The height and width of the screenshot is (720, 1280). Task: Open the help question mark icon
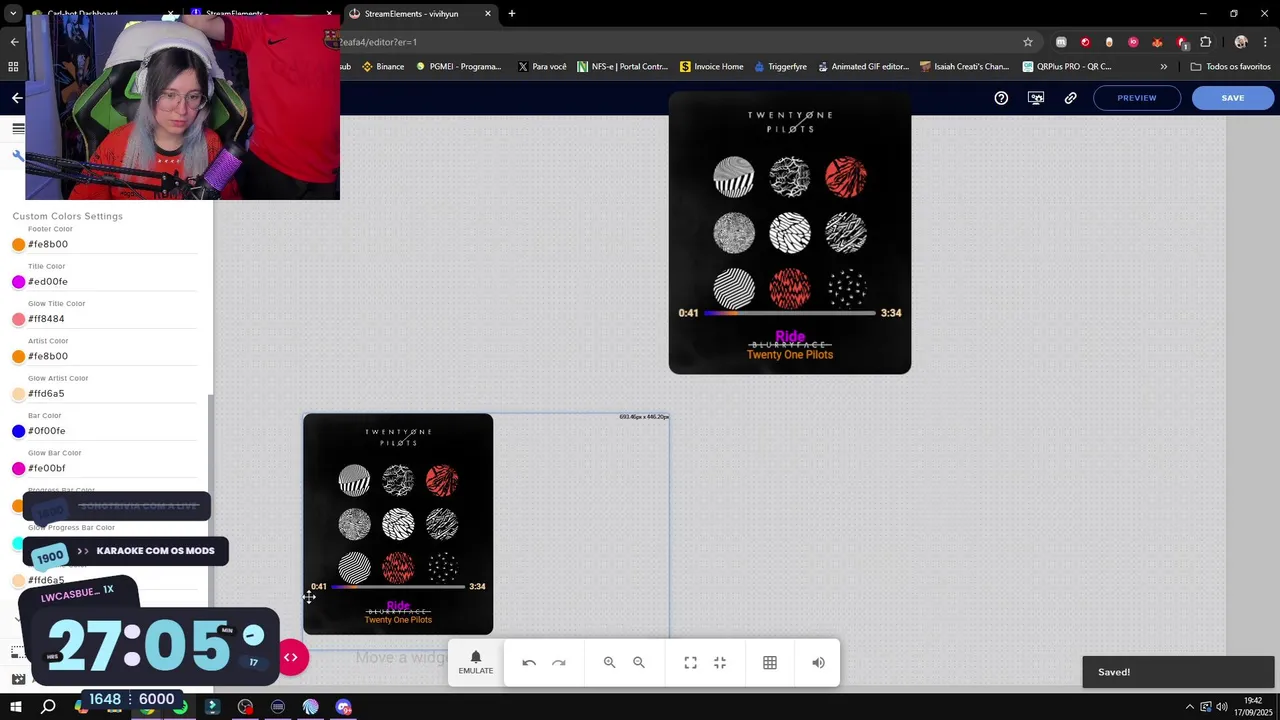(1001, 98)
